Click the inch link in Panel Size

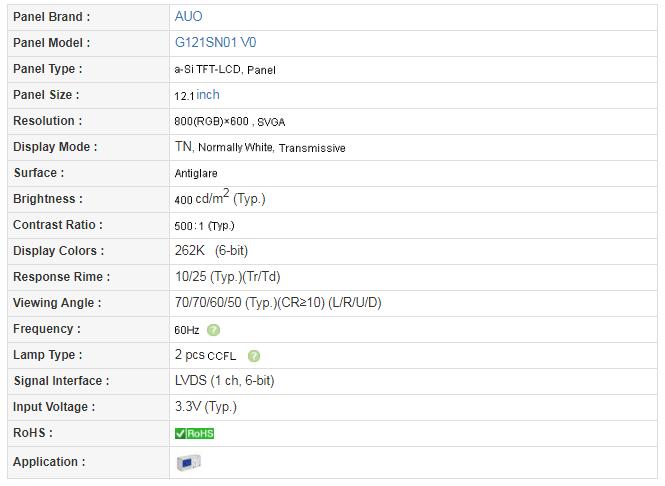208,95
